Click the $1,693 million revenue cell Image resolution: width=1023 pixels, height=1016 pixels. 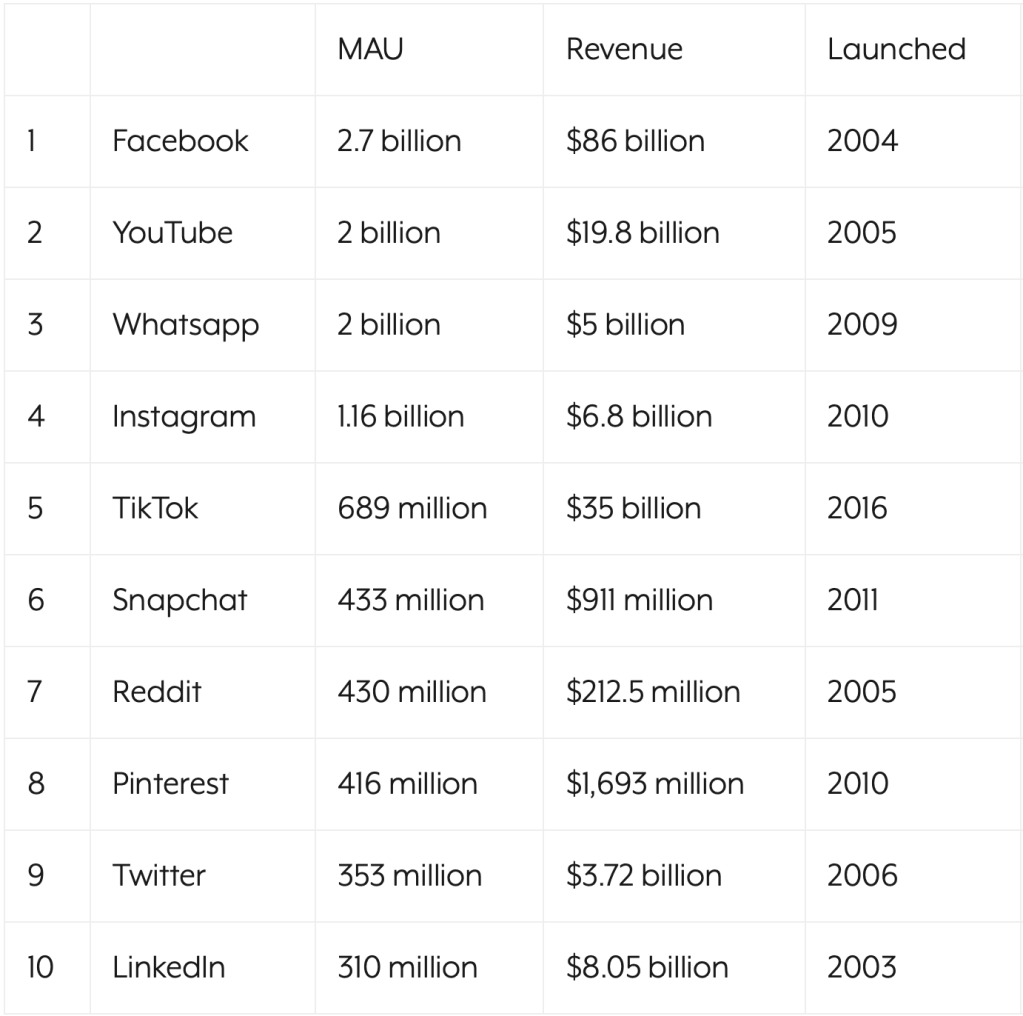(655, 783)
